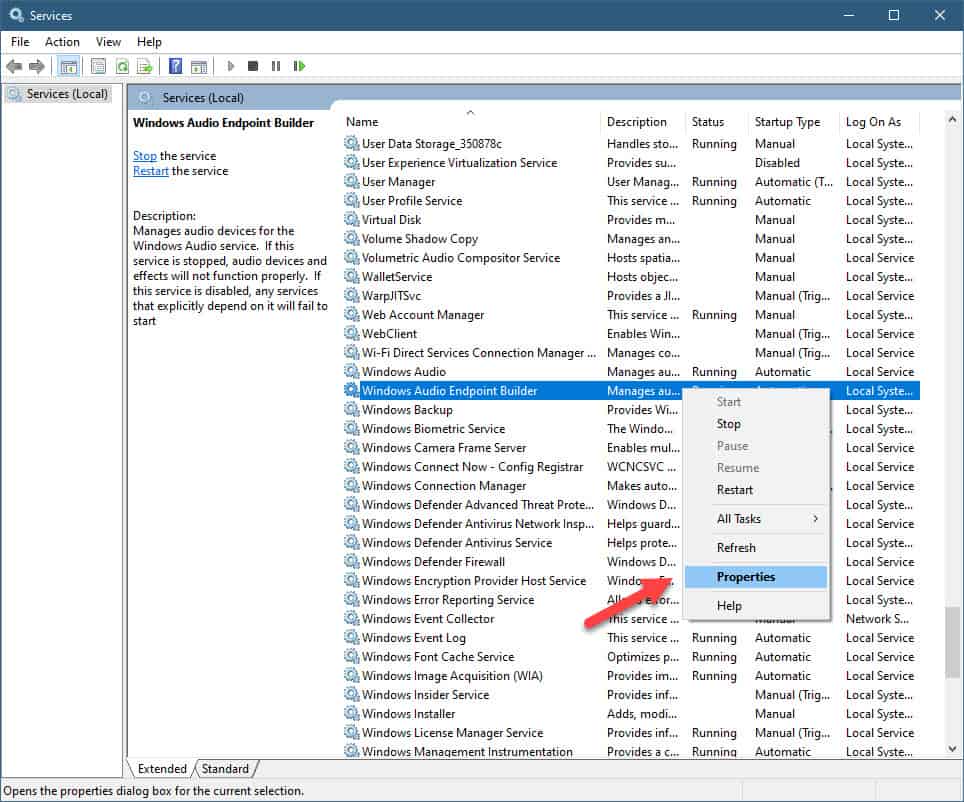Click the Forward arrow toolbar icon
This screenshot has width=964, height=802.
(x=37, y=66)
